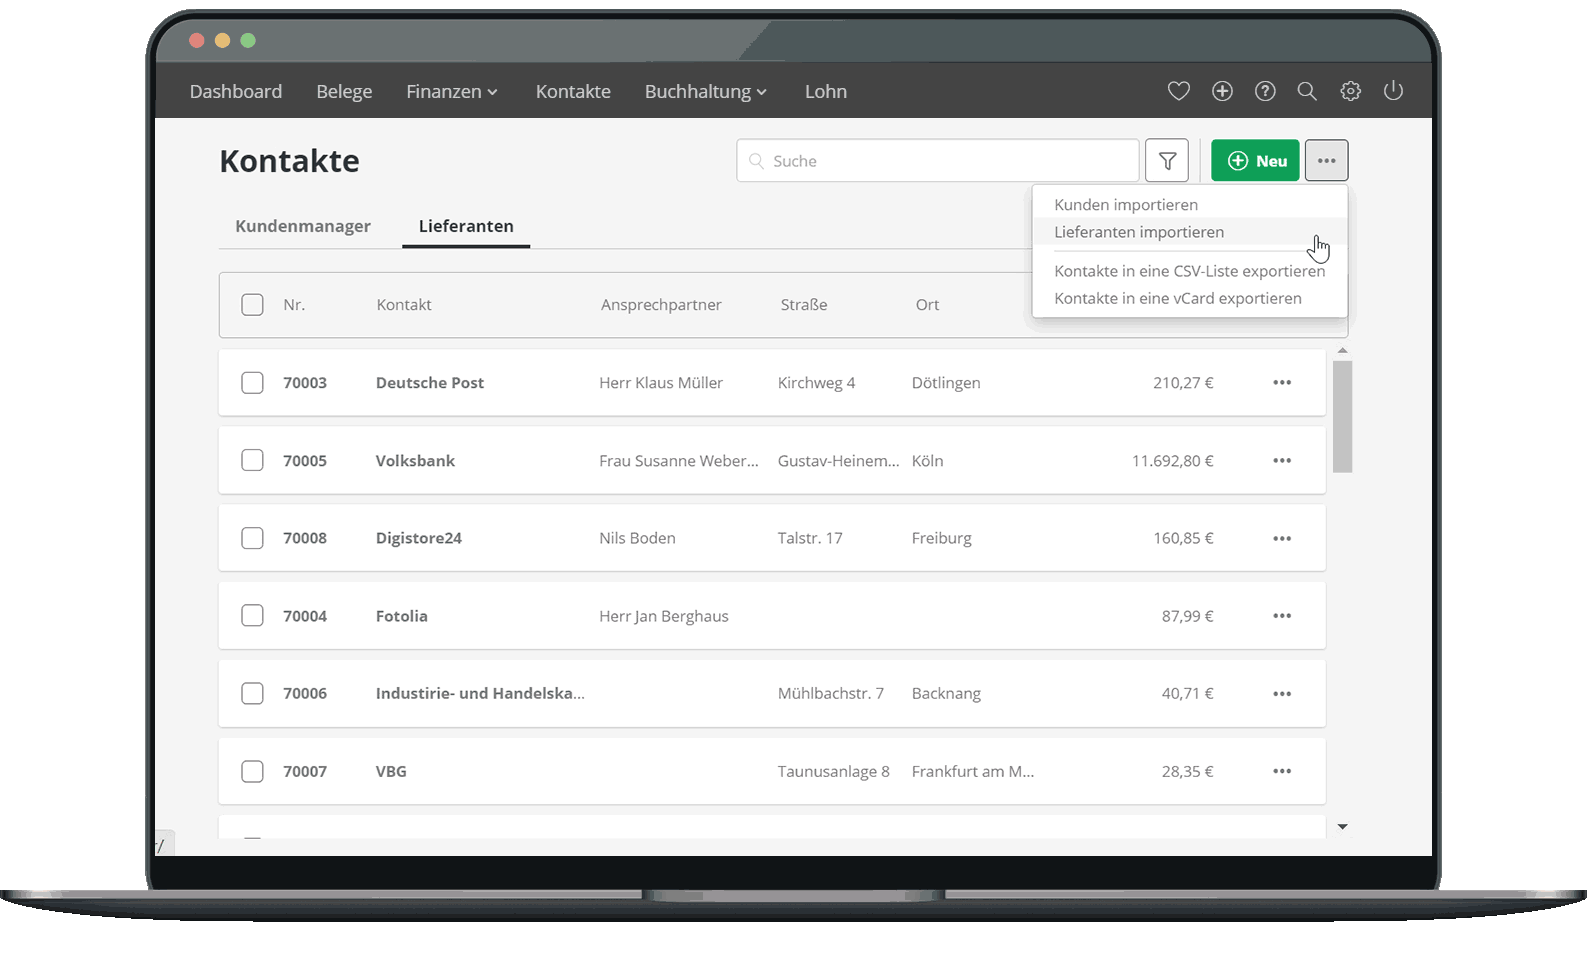Check the Digistore24 row checkbox
1587x970 pixels.
(252, 538)
